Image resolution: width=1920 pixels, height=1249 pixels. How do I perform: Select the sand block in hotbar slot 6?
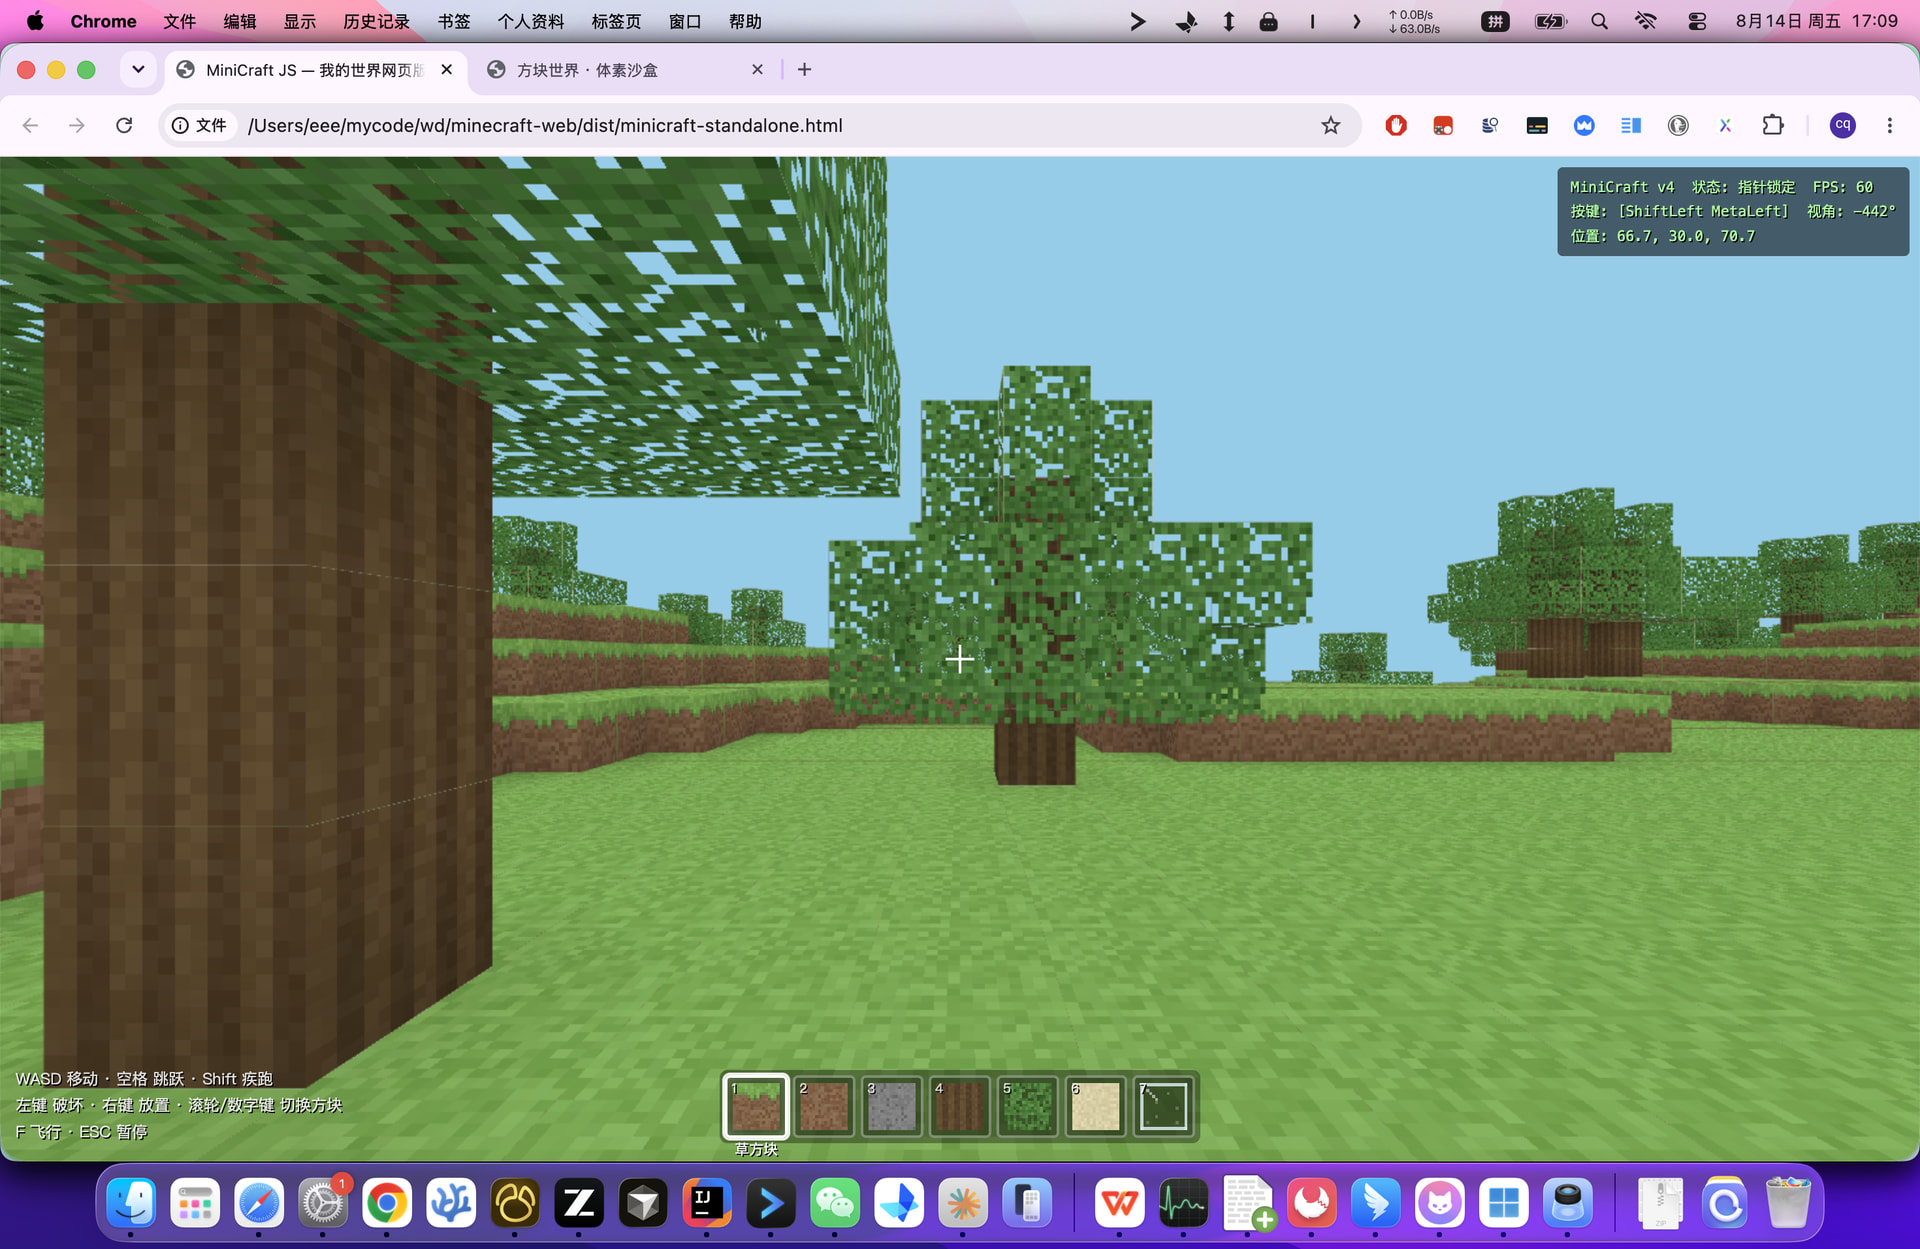click(1096, 1106)
